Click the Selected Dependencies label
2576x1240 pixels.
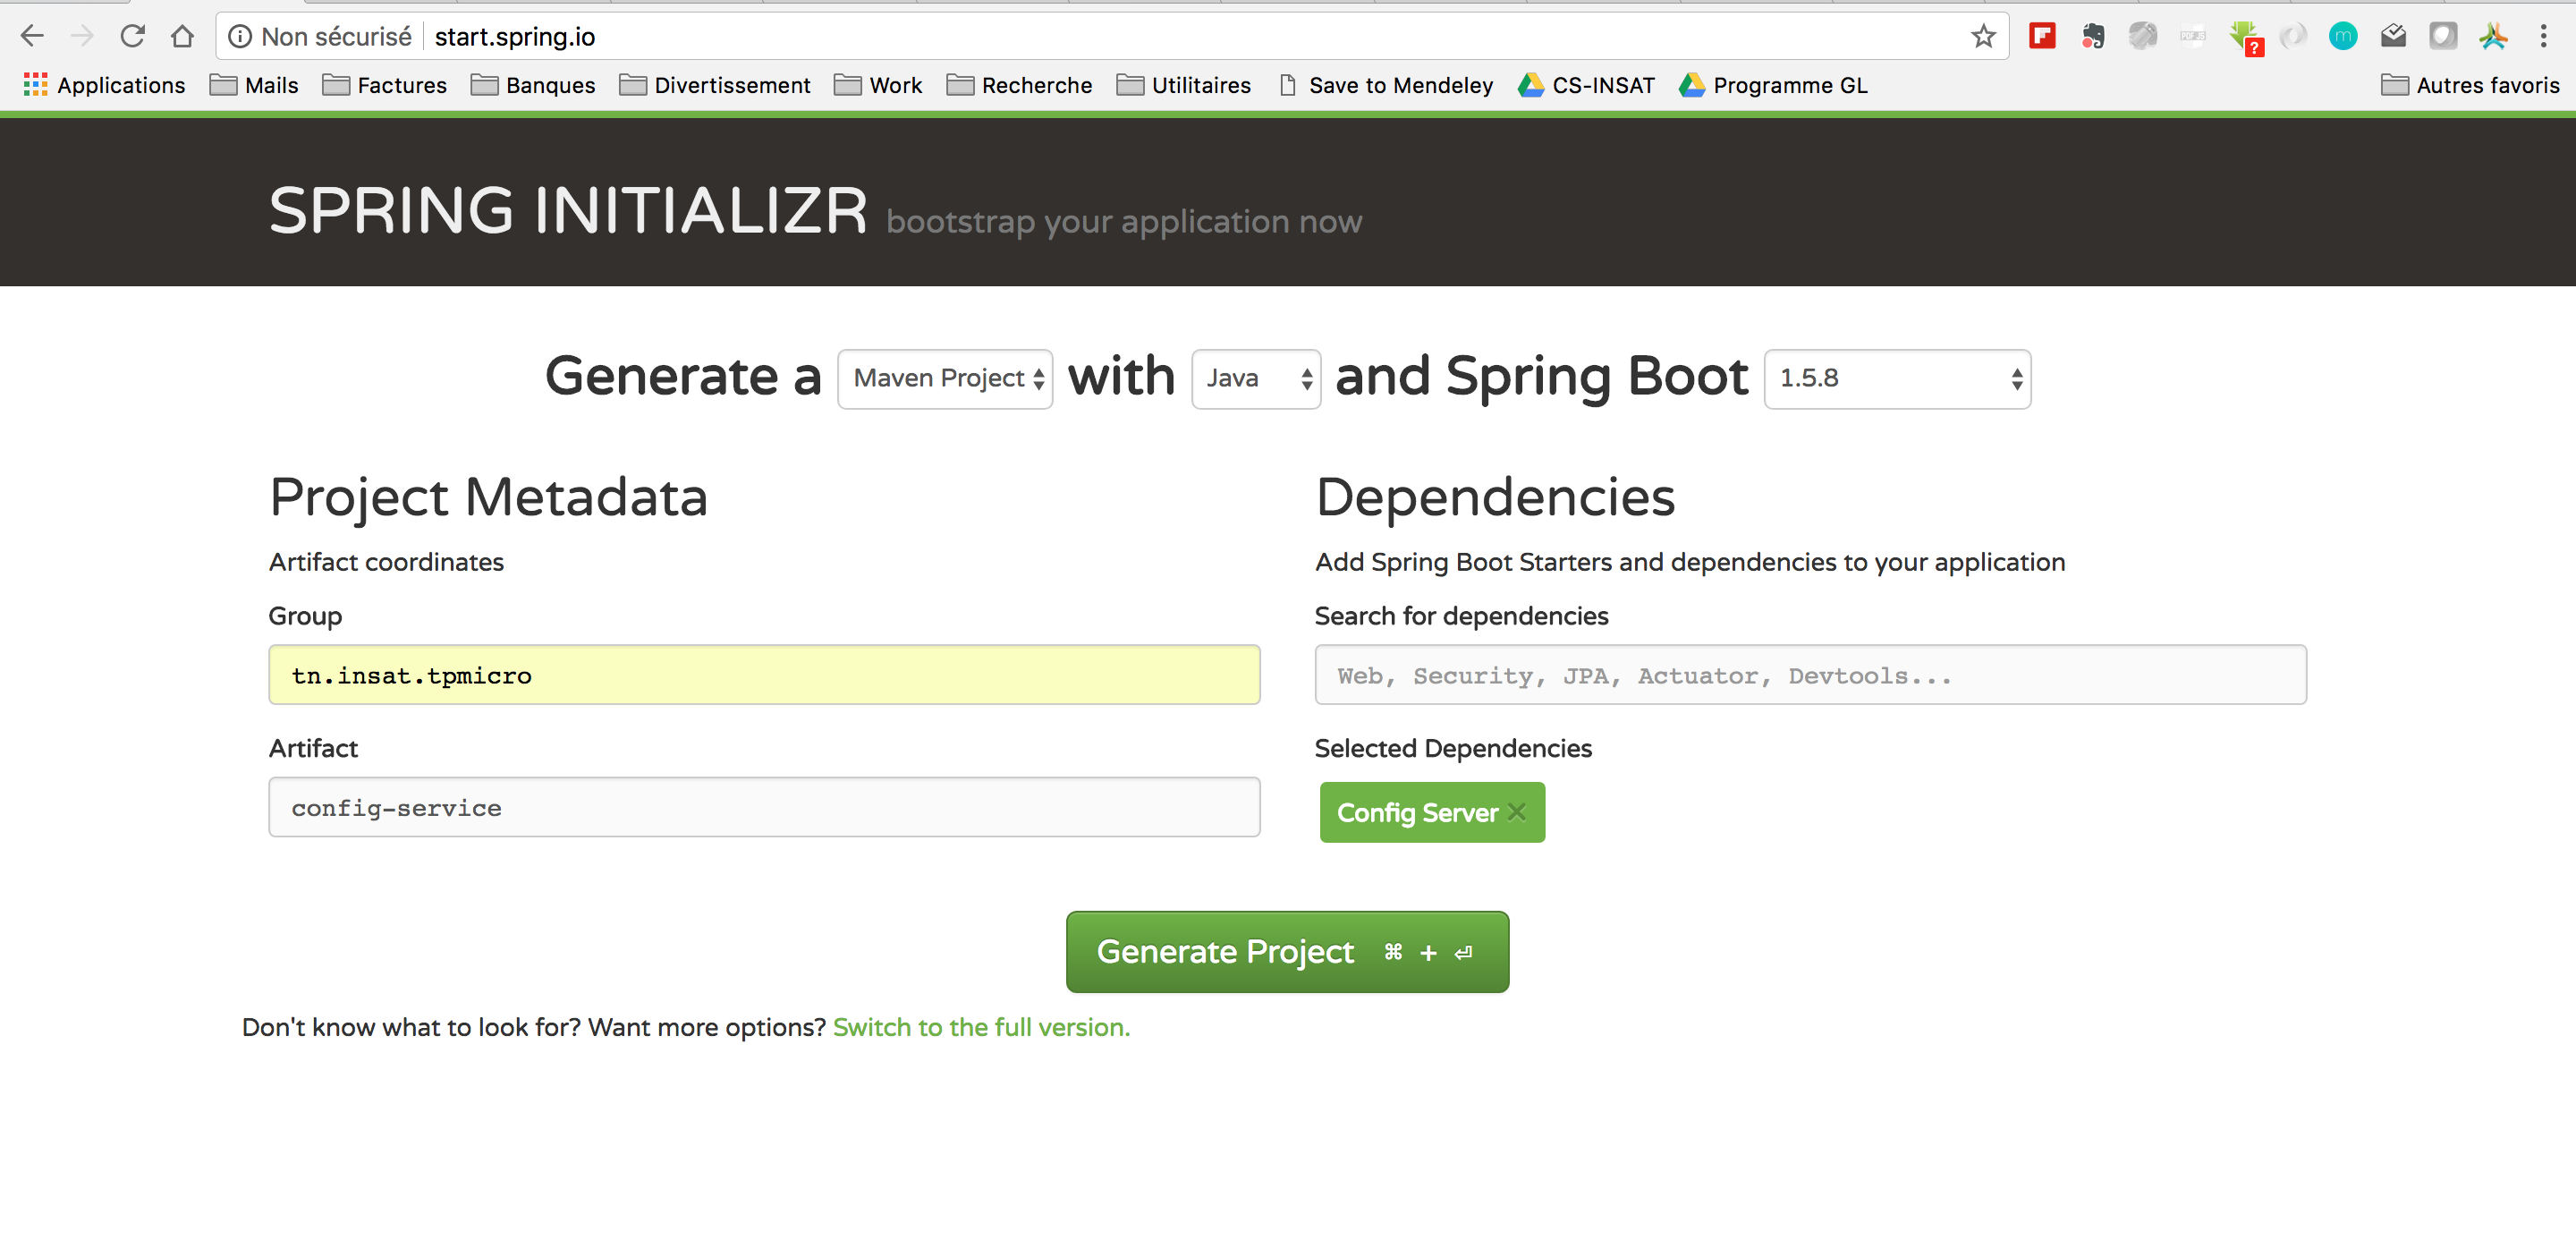coord(1453,748)
